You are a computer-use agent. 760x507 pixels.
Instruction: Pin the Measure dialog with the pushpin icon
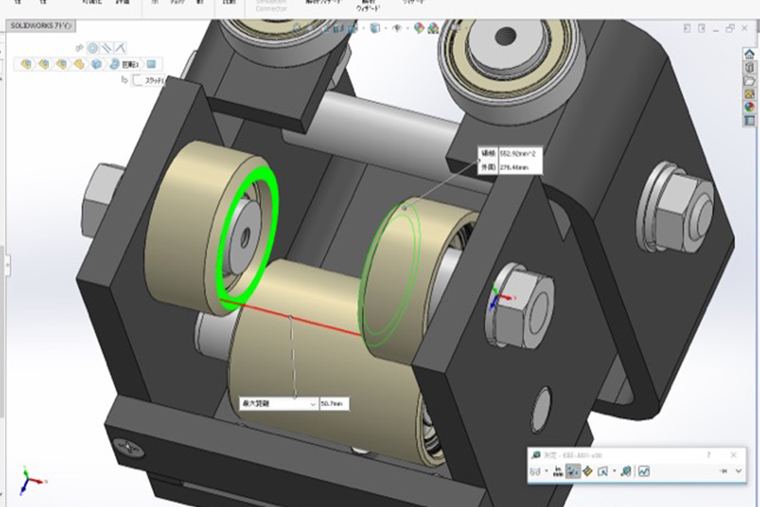coord(724,471)
